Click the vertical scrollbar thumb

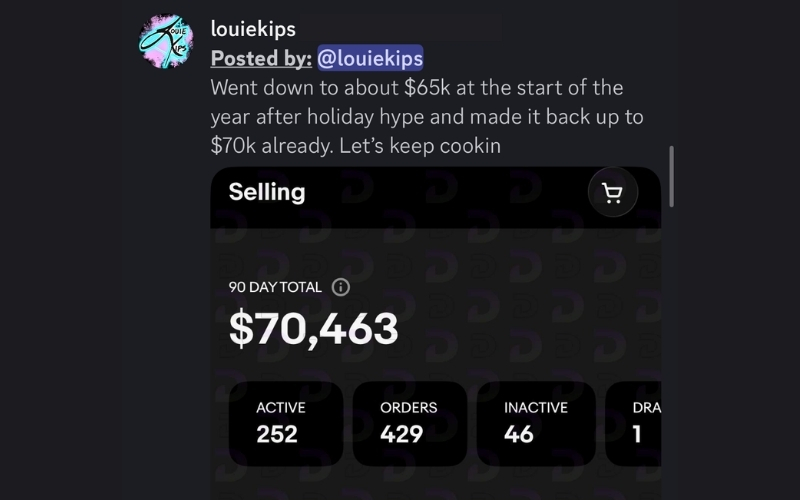click(x=671, y=177)
